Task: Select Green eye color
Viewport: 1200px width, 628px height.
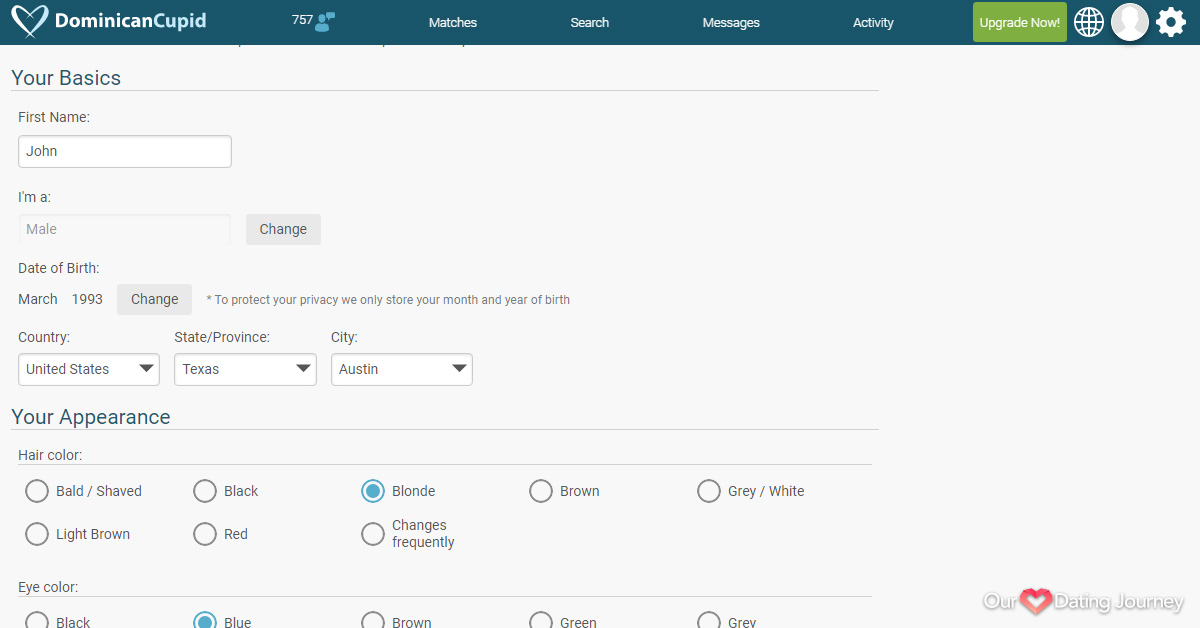Action: click(x=541, y=620)
